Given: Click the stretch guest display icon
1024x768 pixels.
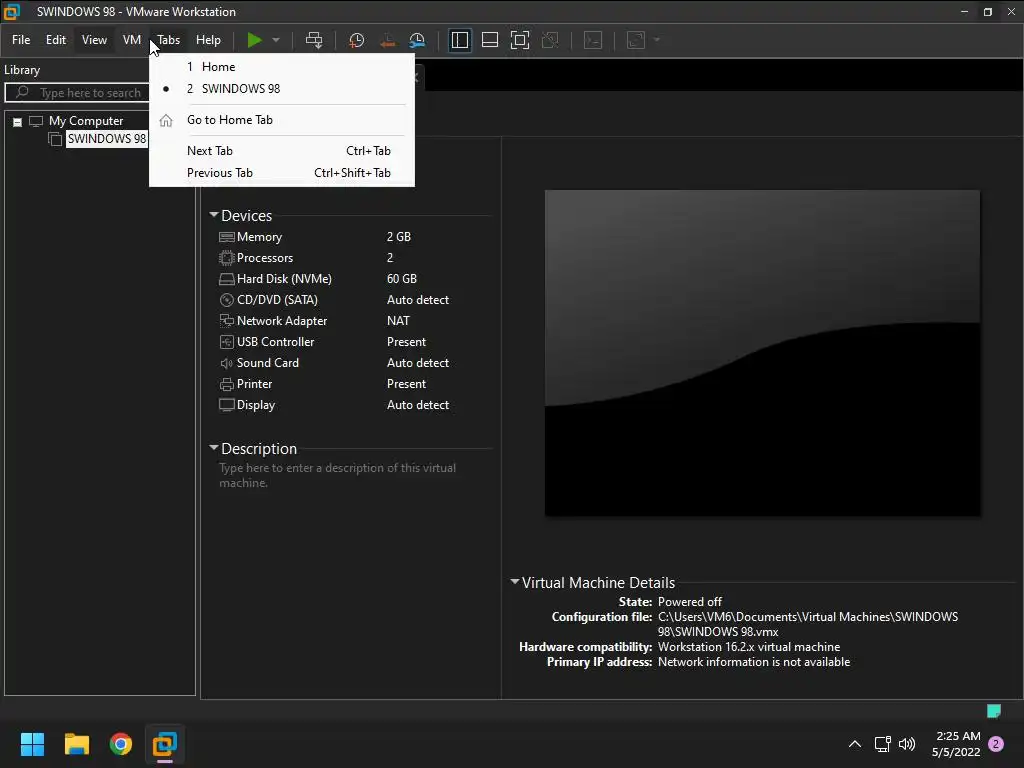Looking at the screenshot, I should pyautogui.click(x=636, y=40).
